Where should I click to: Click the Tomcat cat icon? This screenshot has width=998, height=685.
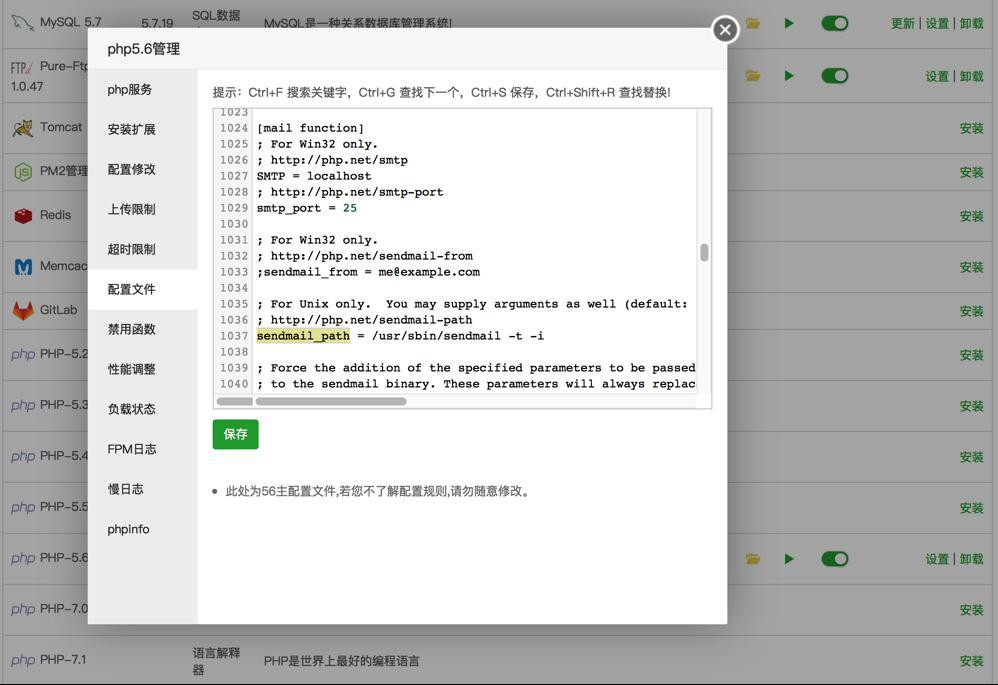(x=23, y=129)
